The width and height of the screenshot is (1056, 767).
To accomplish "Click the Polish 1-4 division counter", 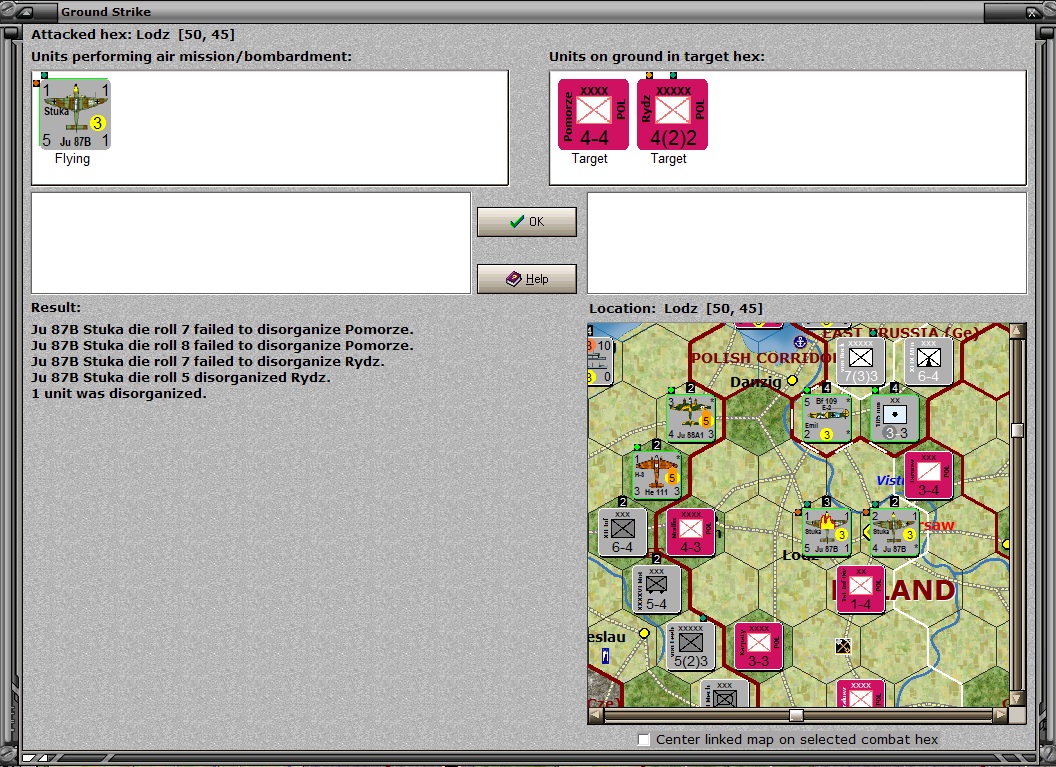I will pos(861,589).
